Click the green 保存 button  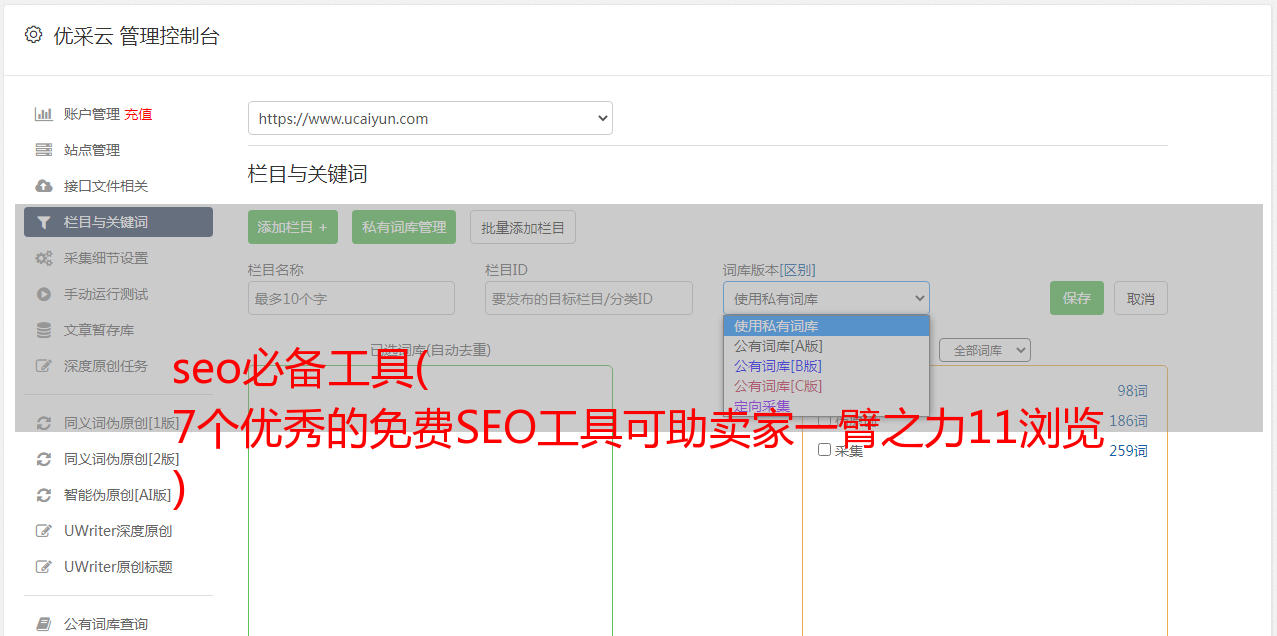1077,298
